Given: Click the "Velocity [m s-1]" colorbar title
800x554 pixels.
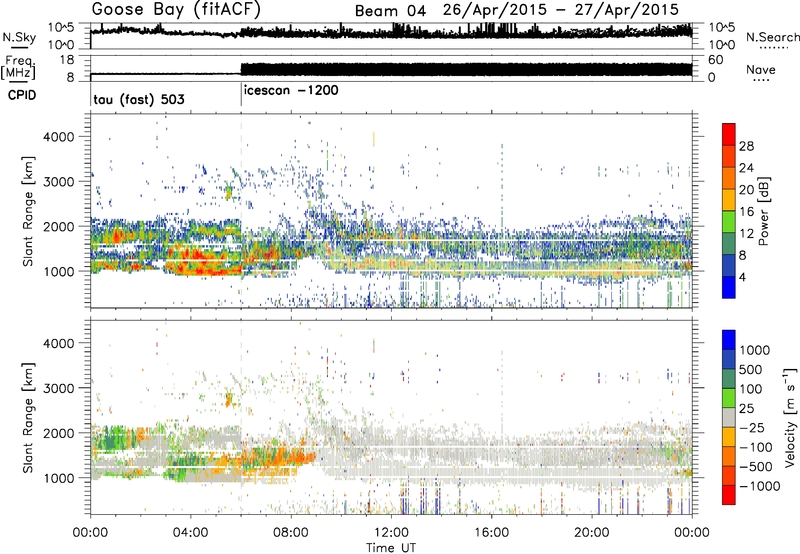Looking at the screenshot, I should point(790,417).
